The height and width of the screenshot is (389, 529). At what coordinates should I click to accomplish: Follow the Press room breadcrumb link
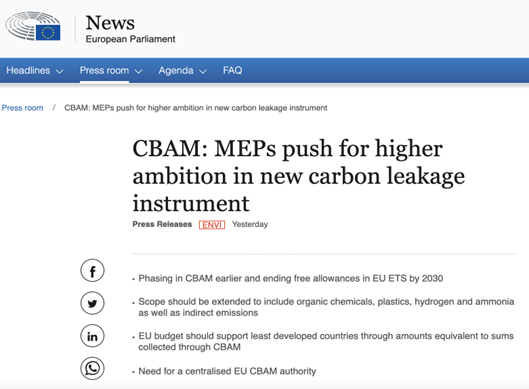coord(22,108)
